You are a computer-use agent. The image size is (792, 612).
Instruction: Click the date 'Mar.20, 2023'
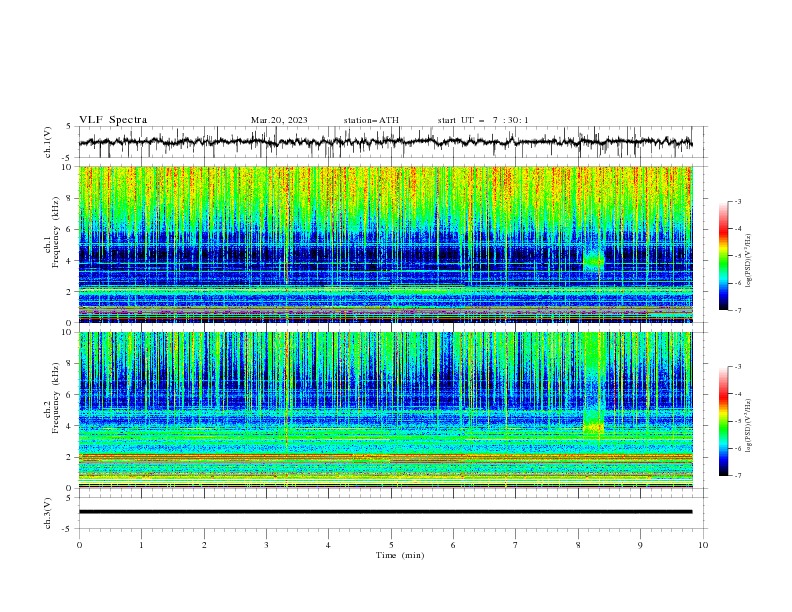pos(279,120)
